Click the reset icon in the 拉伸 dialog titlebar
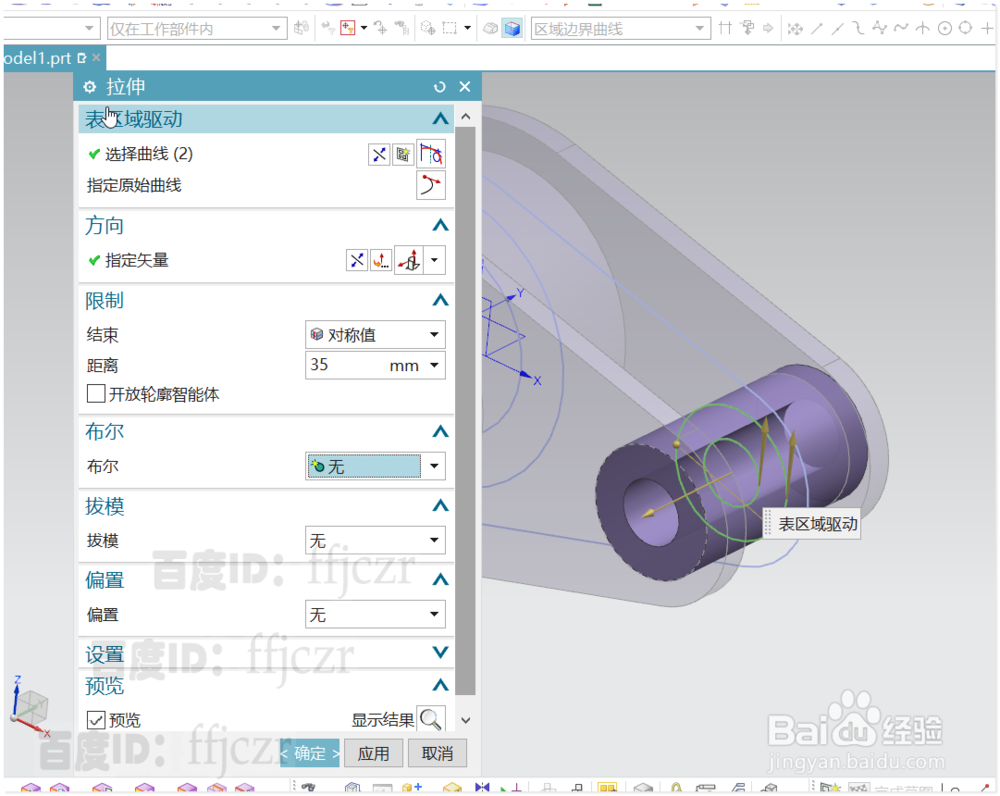The width and height of the screenshot is (1000, 796). click(439, 87)
